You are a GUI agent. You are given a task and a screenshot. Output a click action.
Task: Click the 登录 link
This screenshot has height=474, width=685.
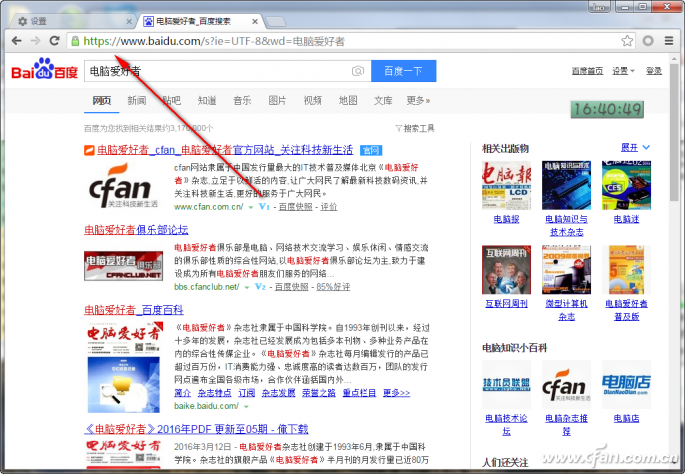[654, 71]
